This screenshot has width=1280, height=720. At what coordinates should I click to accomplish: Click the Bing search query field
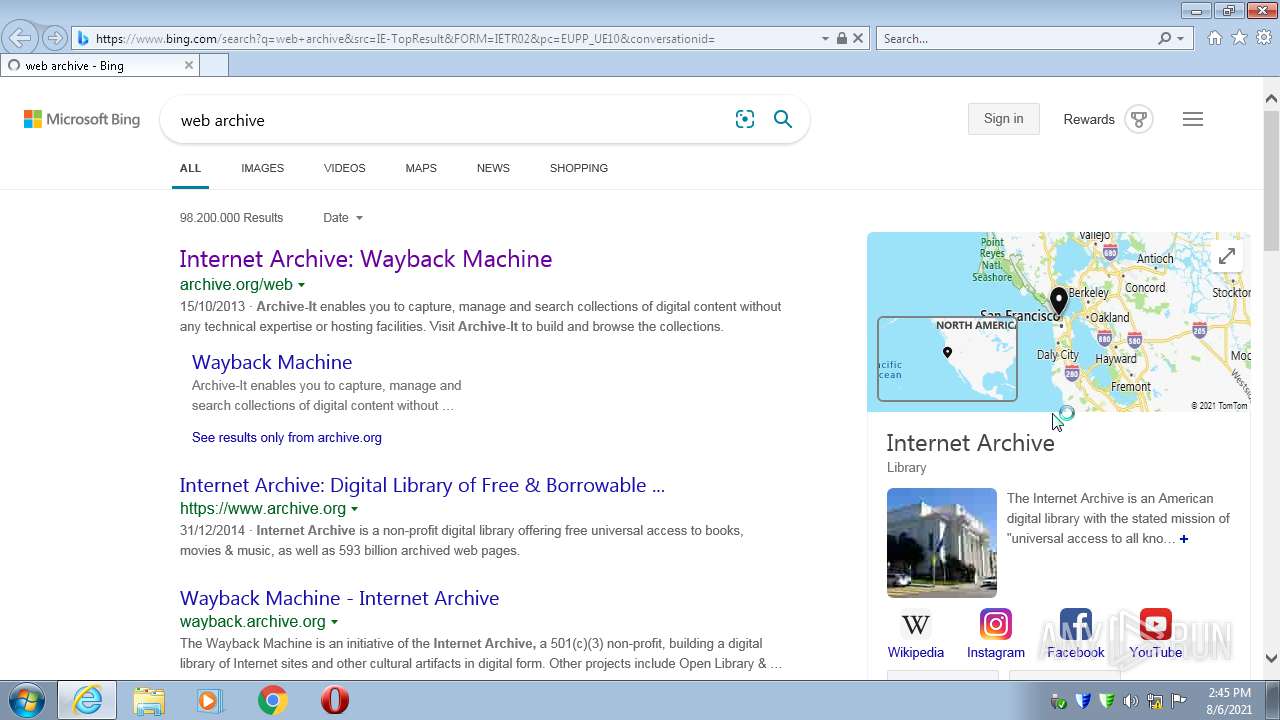(x=450, y=120)
